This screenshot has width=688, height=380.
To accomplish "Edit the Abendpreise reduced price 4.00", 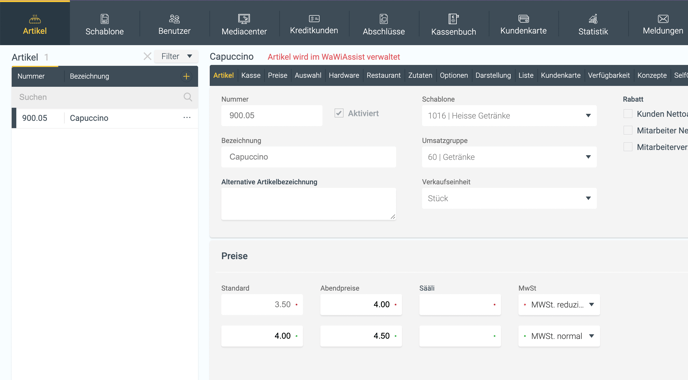I will pyautogui.click(x=361, y=305).
